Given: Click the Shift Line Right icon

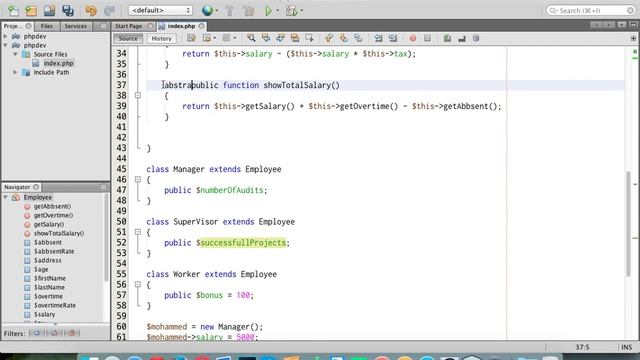Looking at the screenshot, I should coord(393,38).
